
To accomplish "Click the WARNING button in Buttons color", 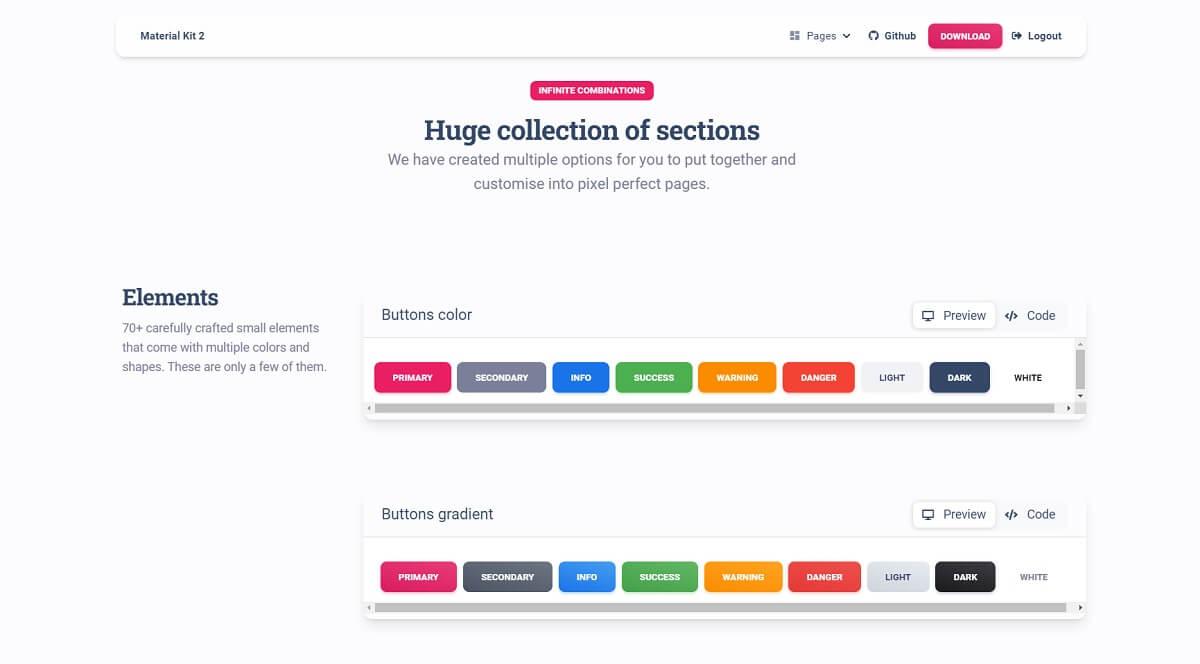I will click(x=737, y=377).
